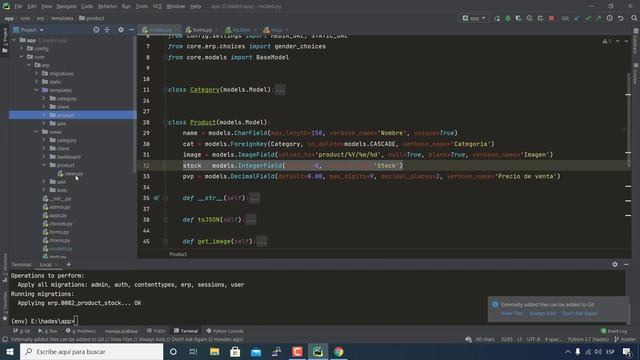Screen dimensions: 640x360
Task: Click the UTF-8 encoding status bar widget
Action: point(533,339)
